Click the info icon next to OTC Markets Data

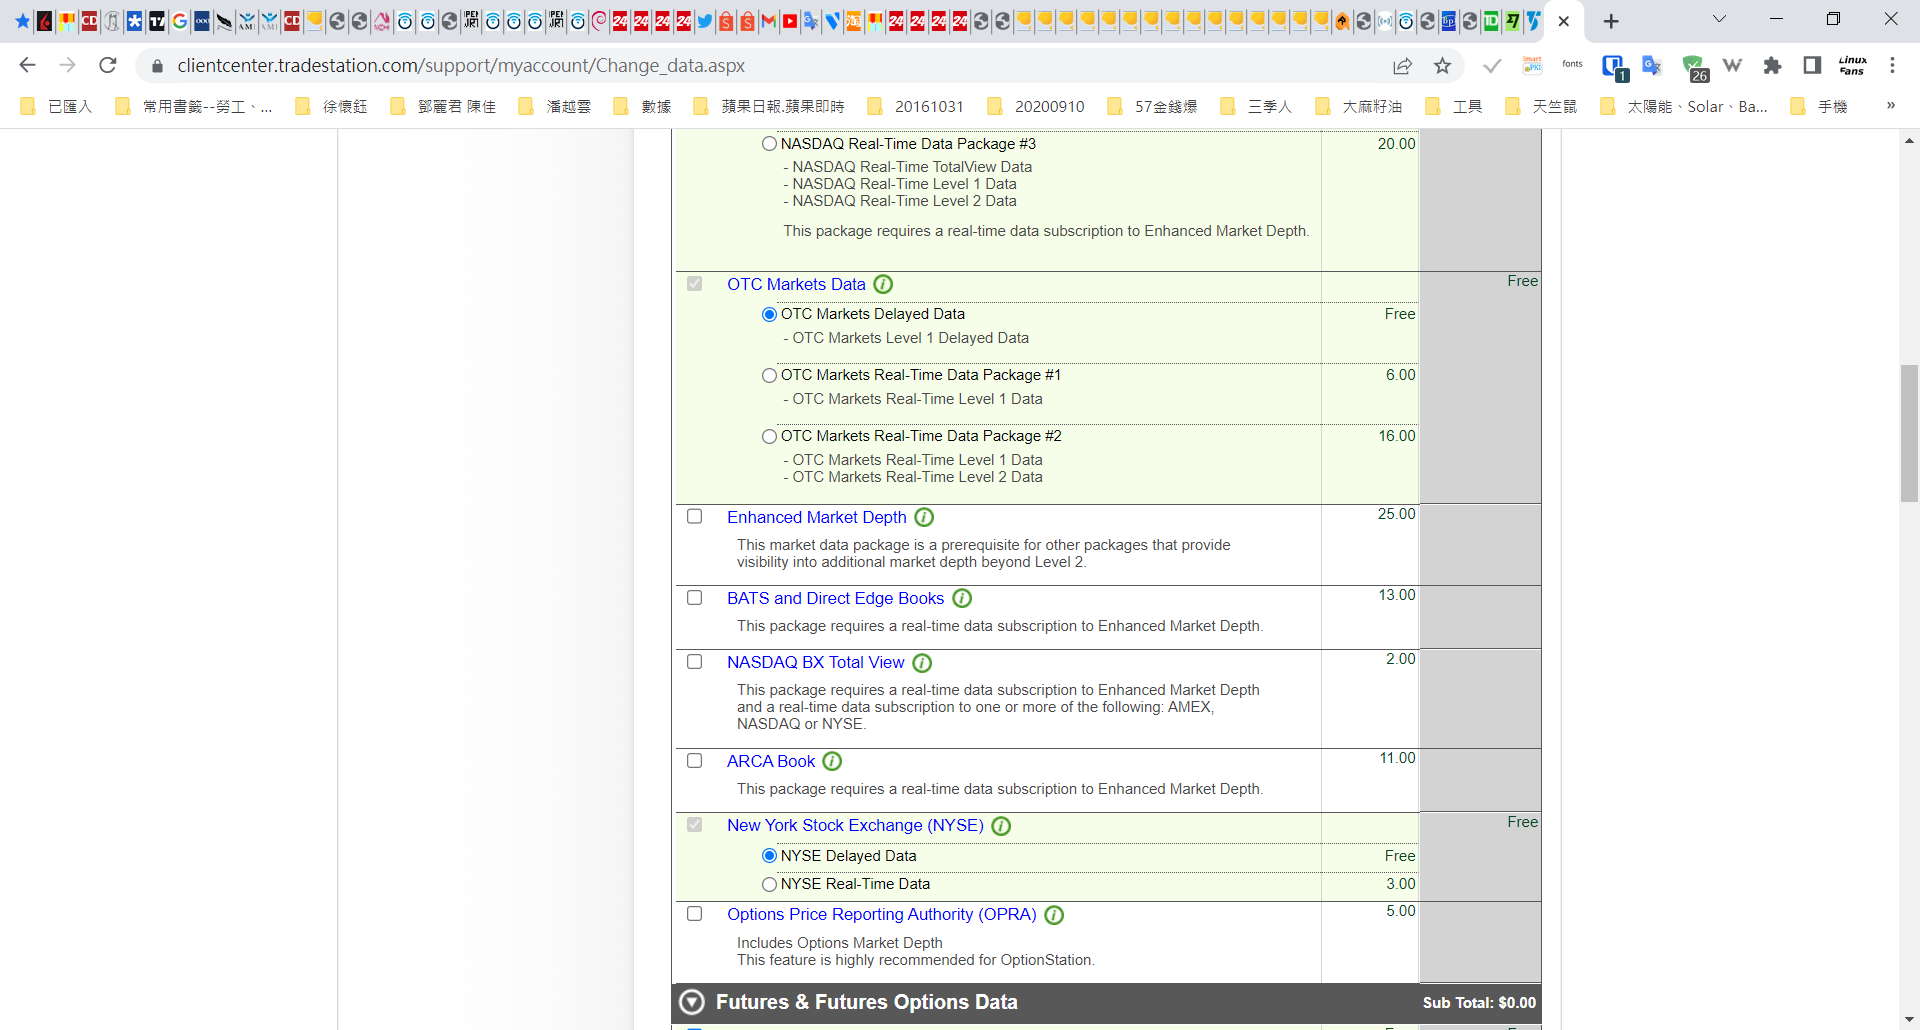pyautogui.click(x=883, y=285)
